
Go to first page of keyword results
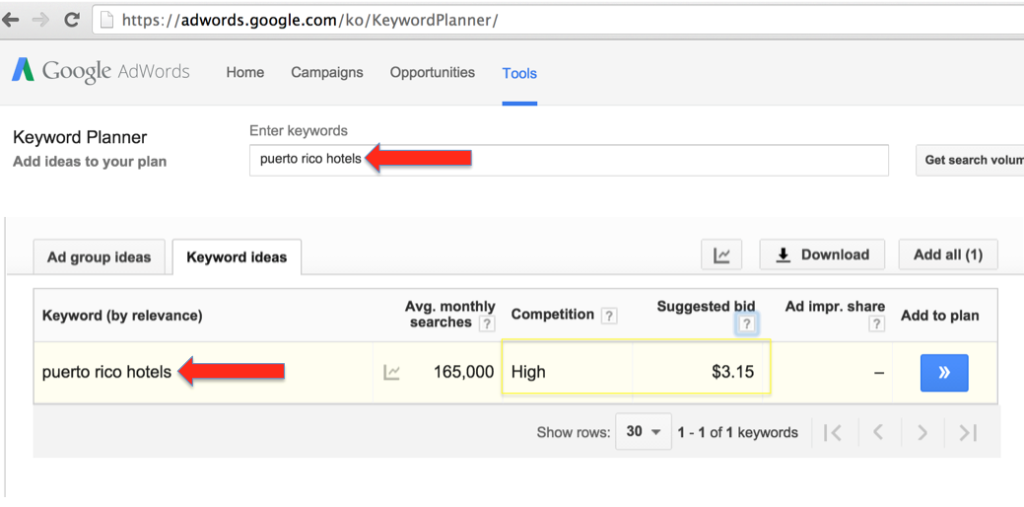pos(833,433)
